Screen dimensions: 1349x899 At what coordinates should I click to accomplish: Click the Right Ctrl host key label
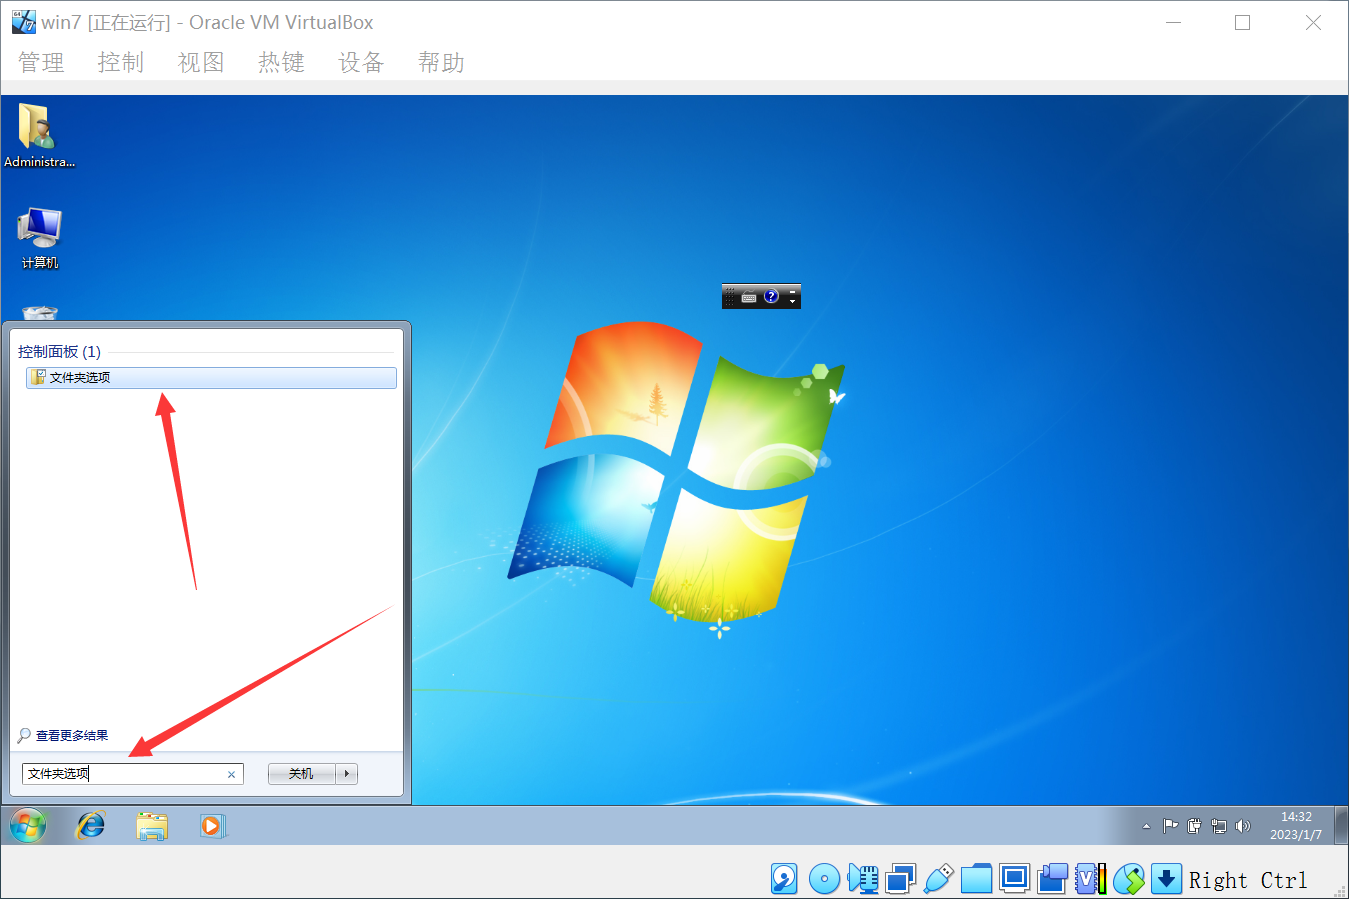1248,880
